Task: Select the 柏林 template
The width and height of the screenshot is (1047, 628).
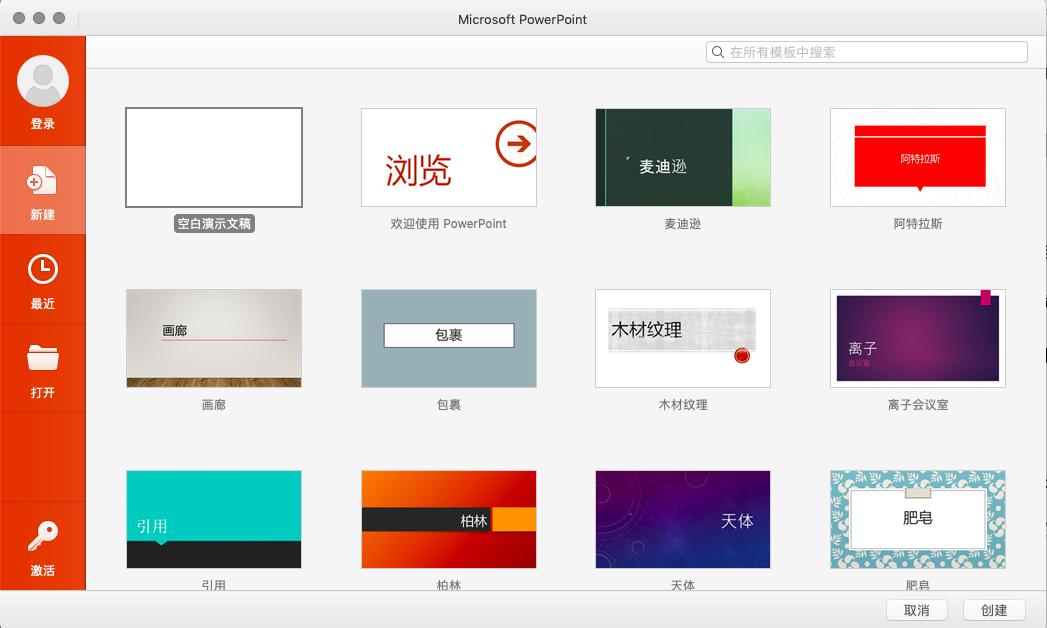Action: tap(448, 519)
